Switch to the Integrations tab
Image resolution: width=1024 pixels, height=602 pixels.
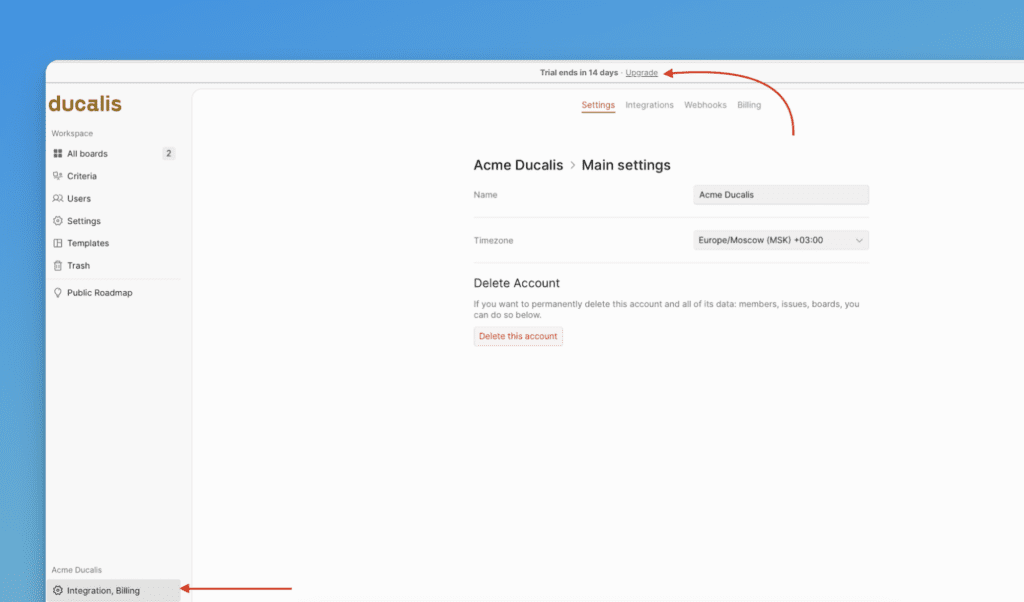[x=649, y=105]
